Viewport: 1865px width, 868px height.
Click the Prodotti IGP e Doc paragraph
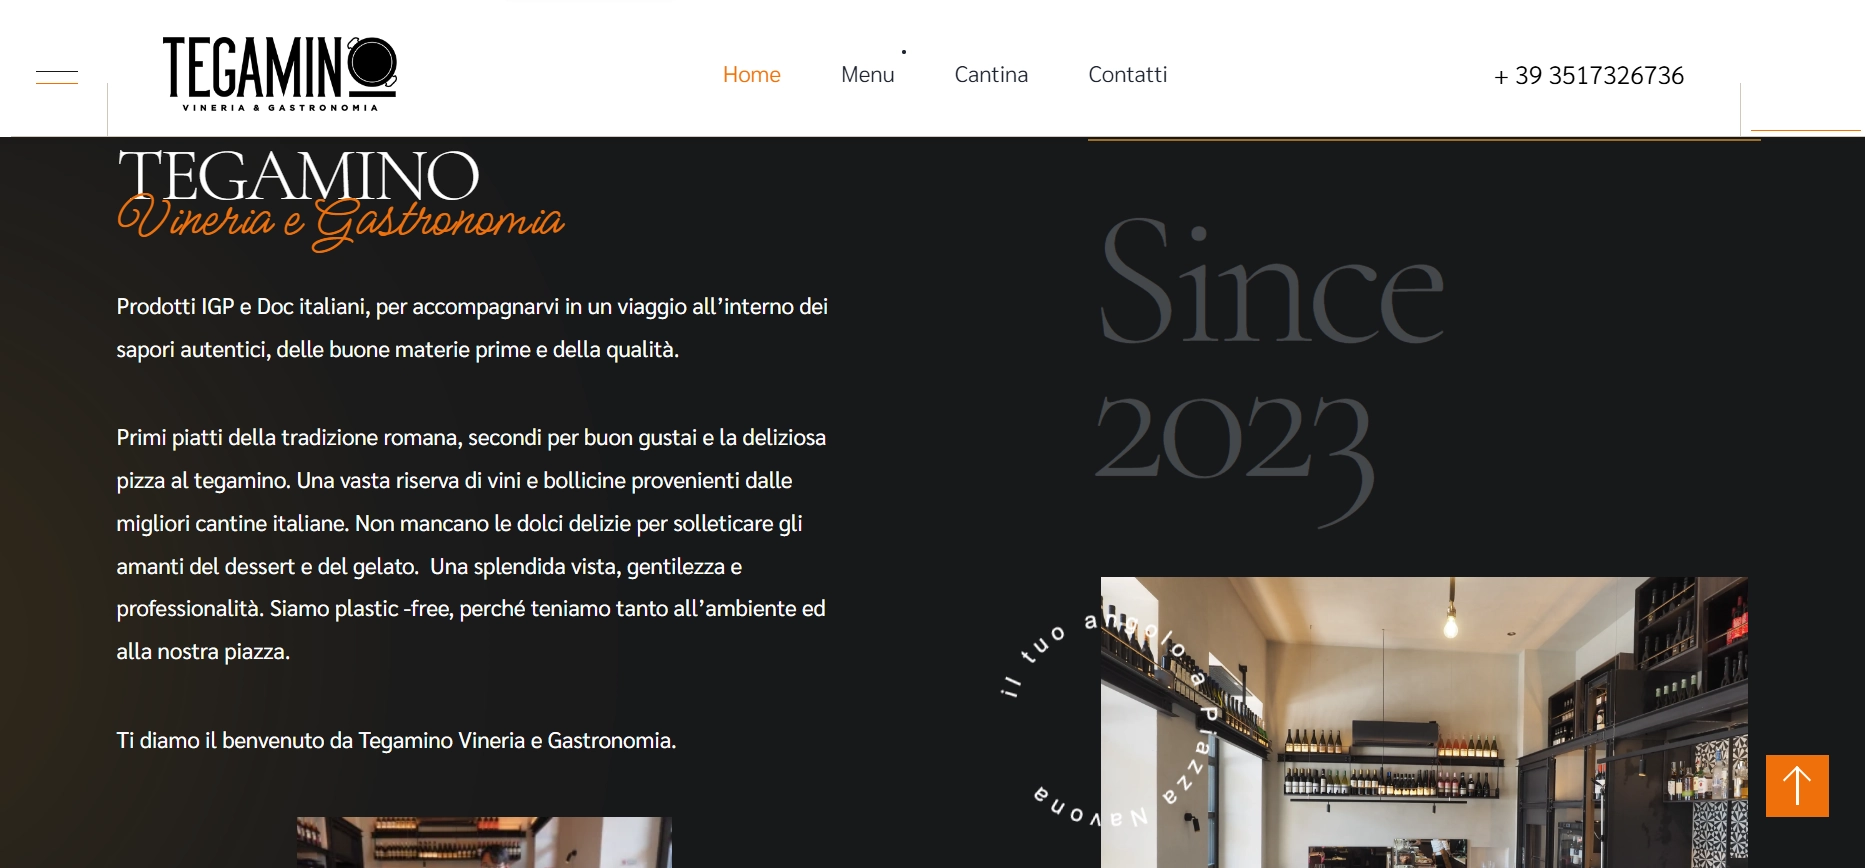click(x=472, y=328)
